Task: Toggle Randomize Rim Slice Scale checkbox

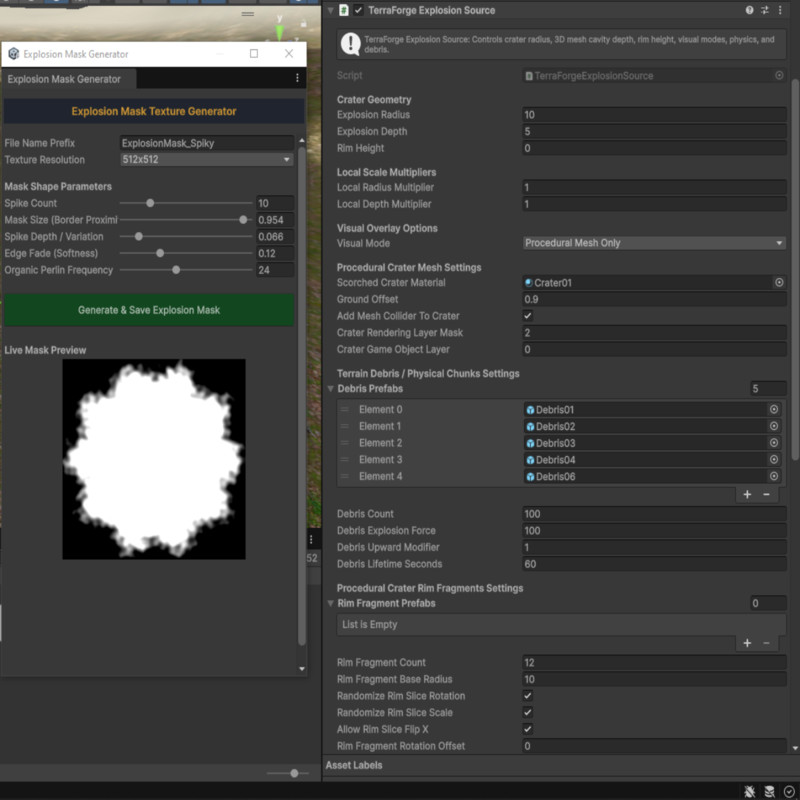Action: point(528,713)
